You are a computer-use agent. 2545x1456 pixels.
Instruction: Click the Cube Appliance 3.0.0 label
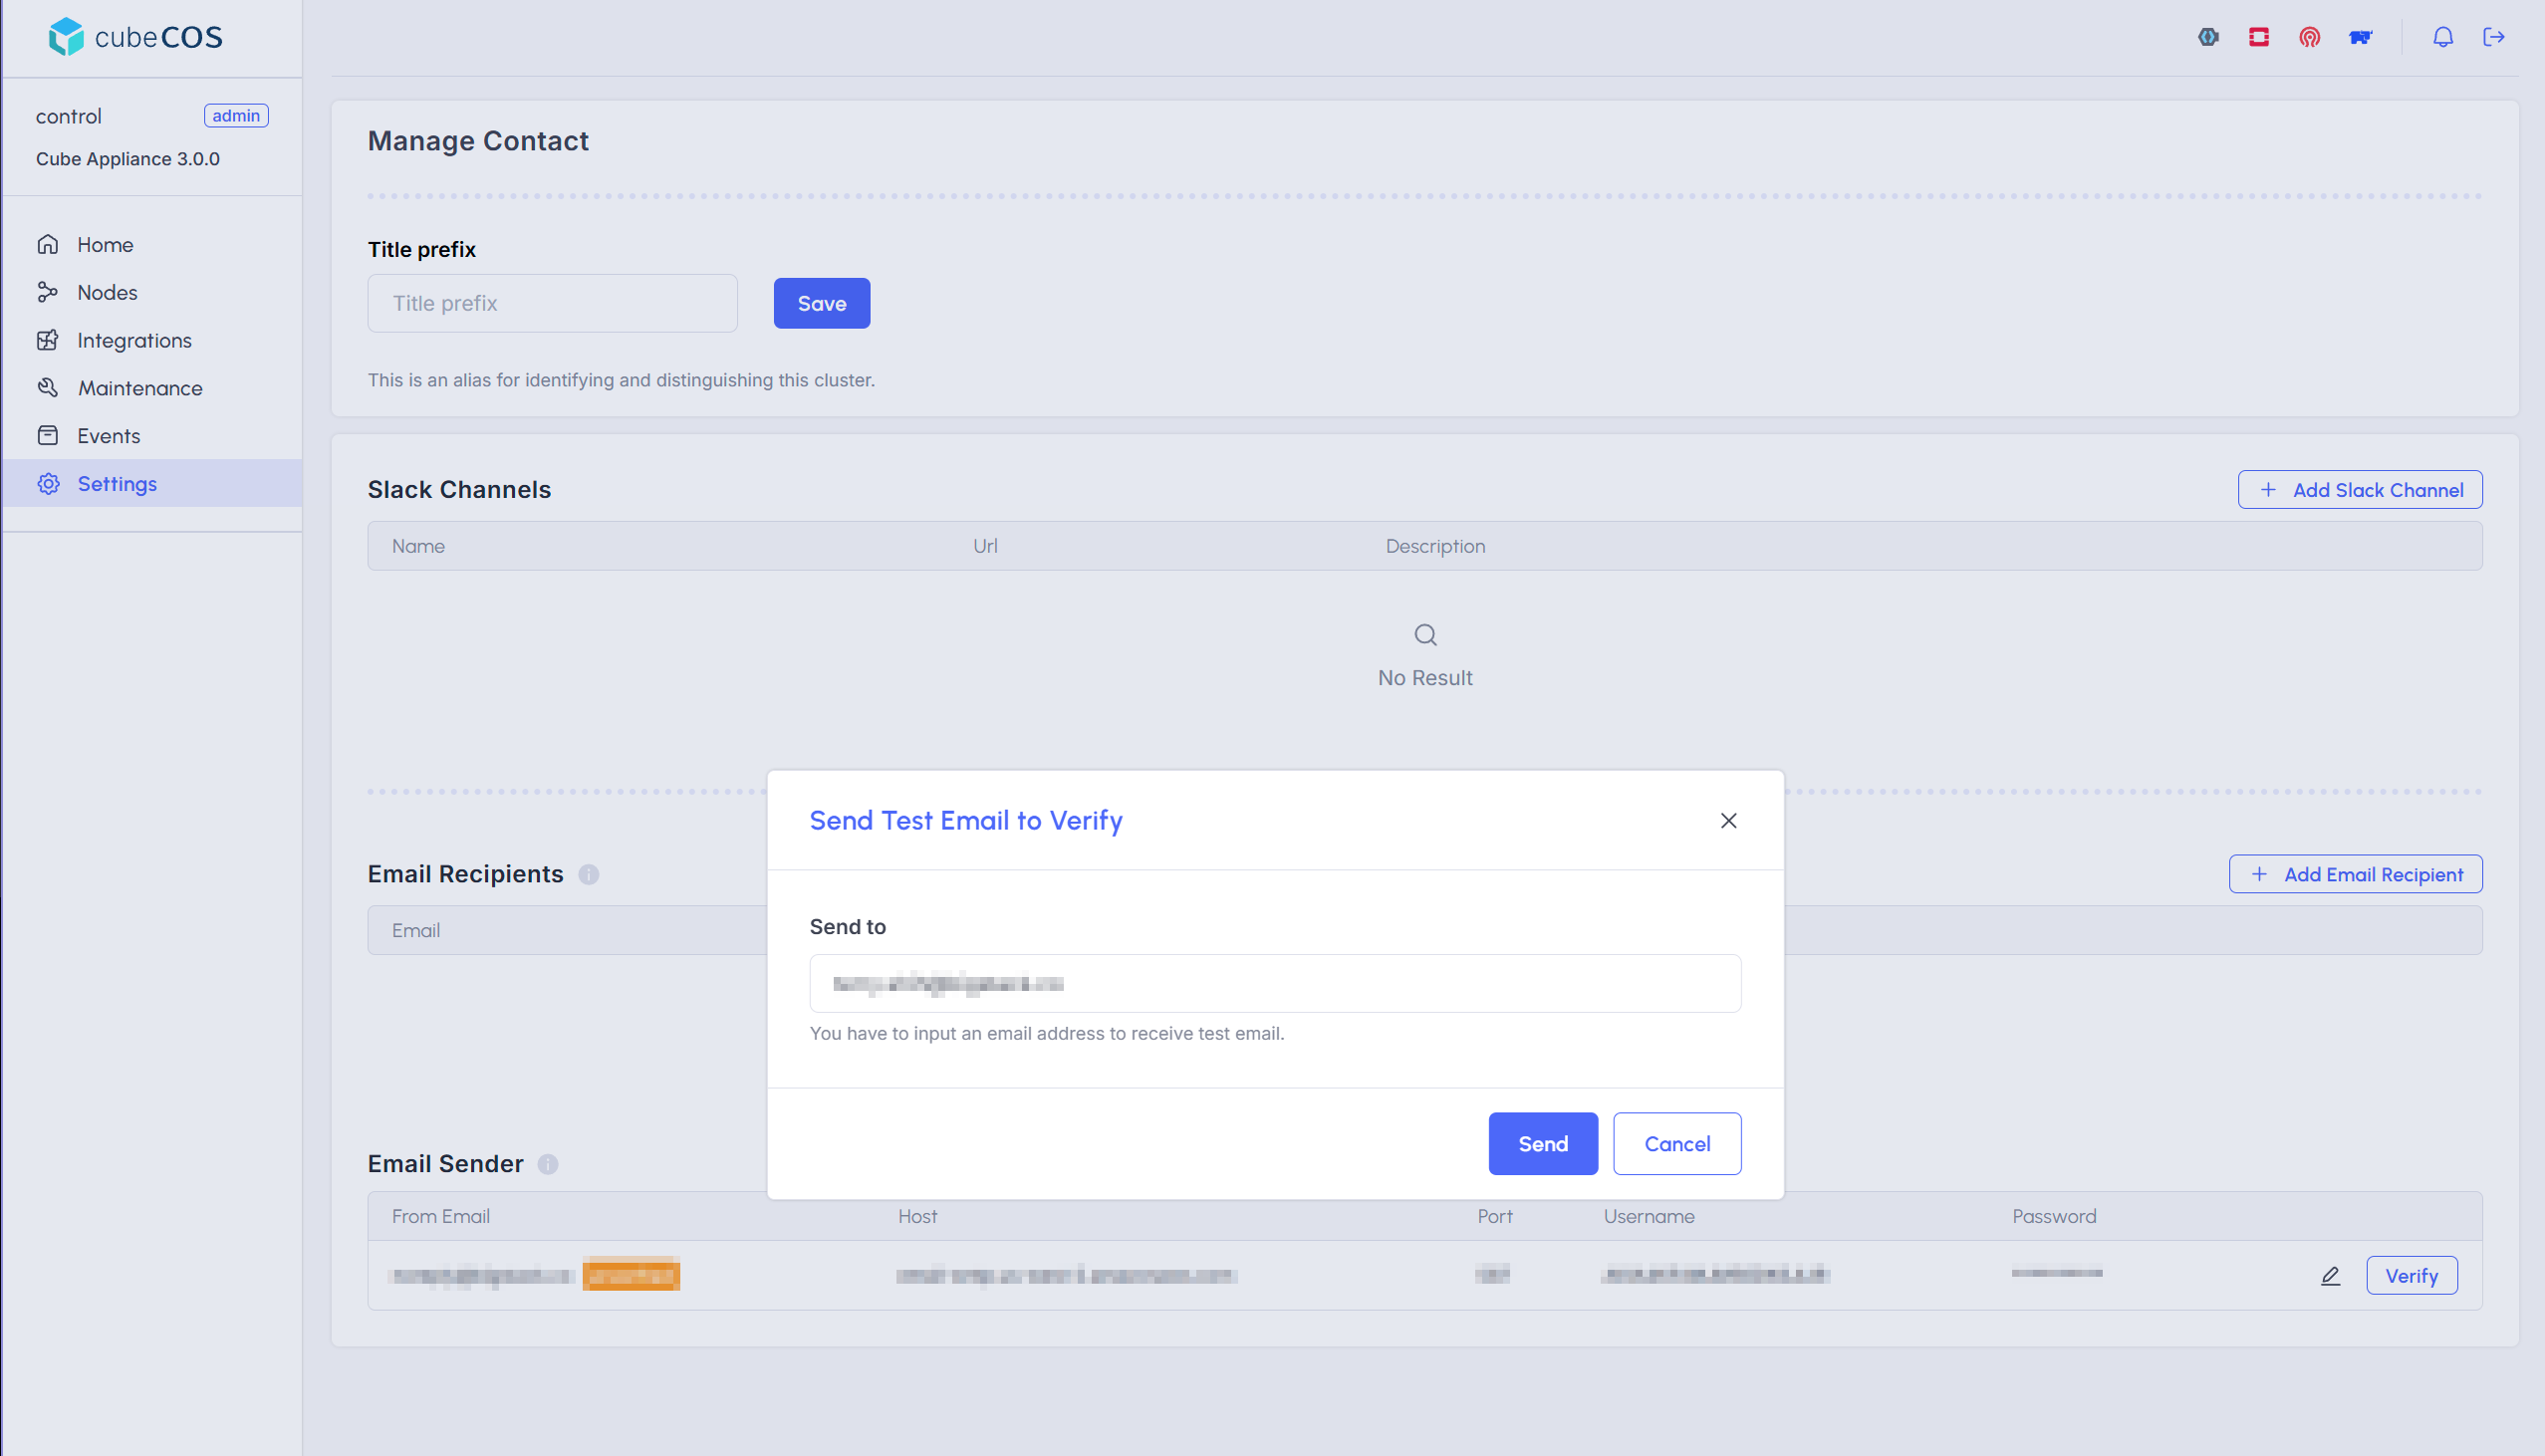(128, 159)
